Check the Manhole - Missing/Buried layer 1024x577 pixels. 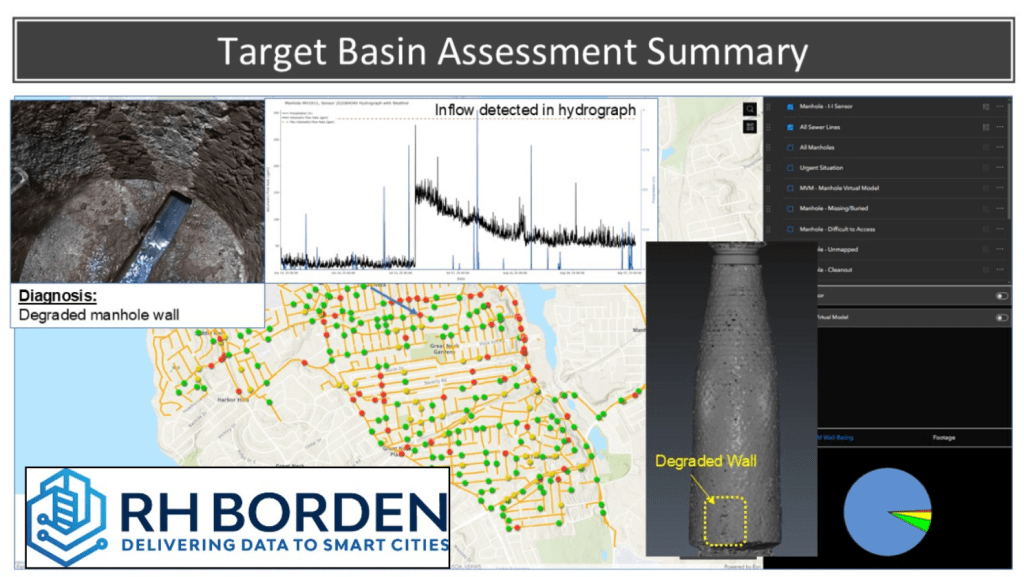click(x=790, y=209)
